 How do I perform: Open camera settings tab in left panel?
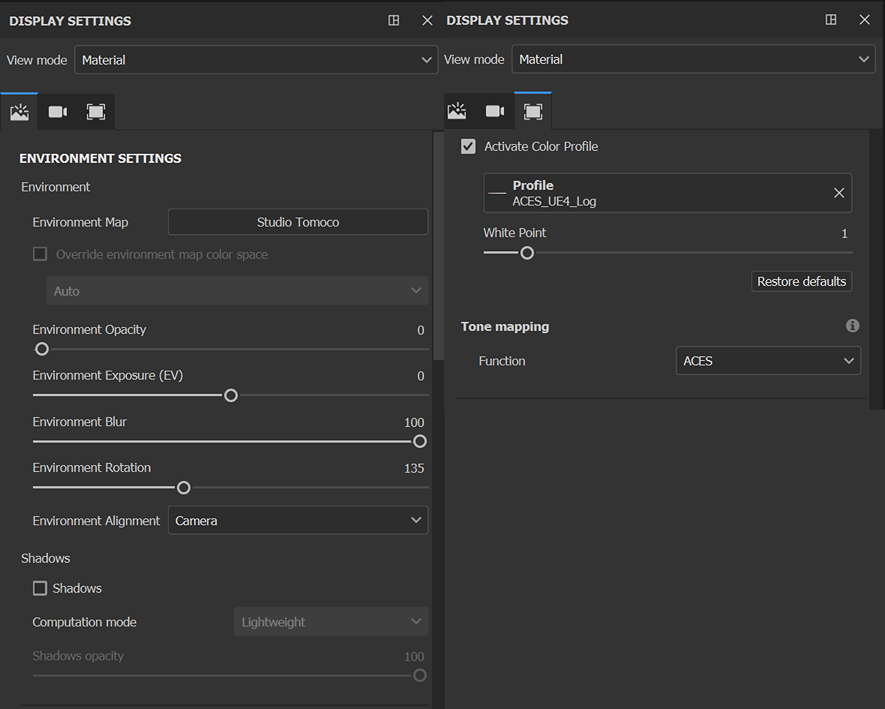(x=58, y=112)
